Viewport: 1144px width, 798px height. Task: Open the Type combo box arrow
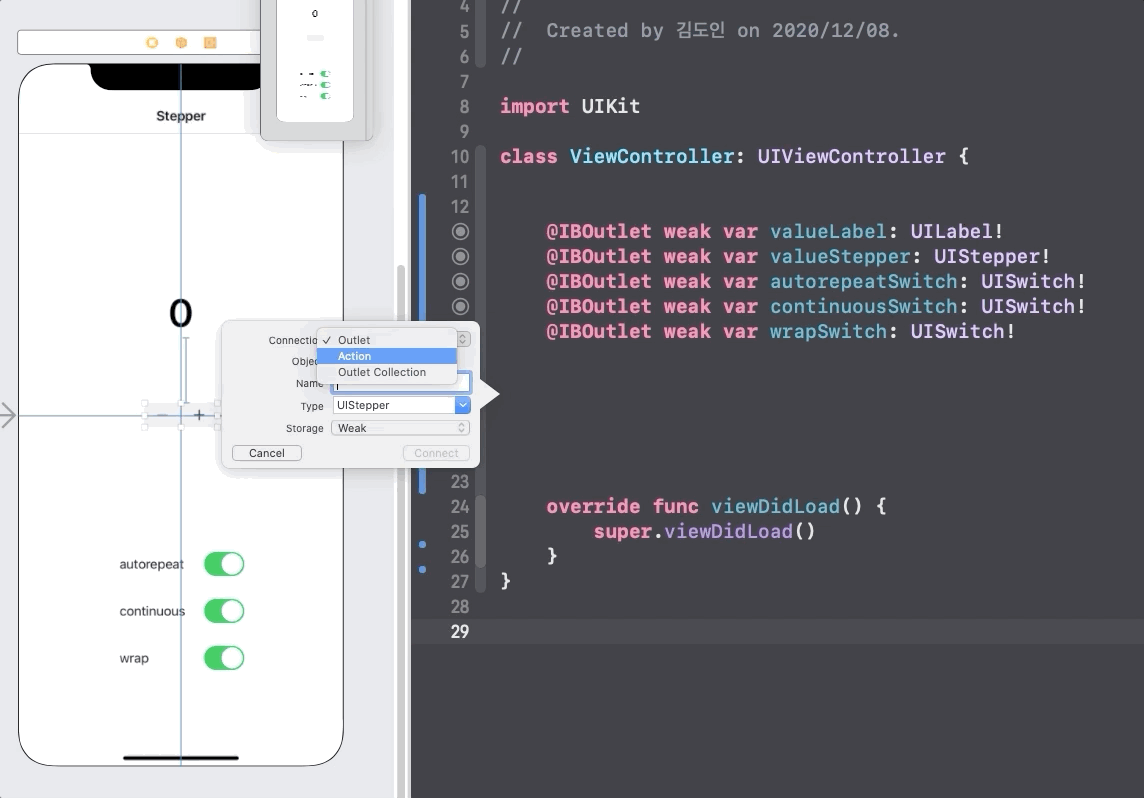coord(463,405)
